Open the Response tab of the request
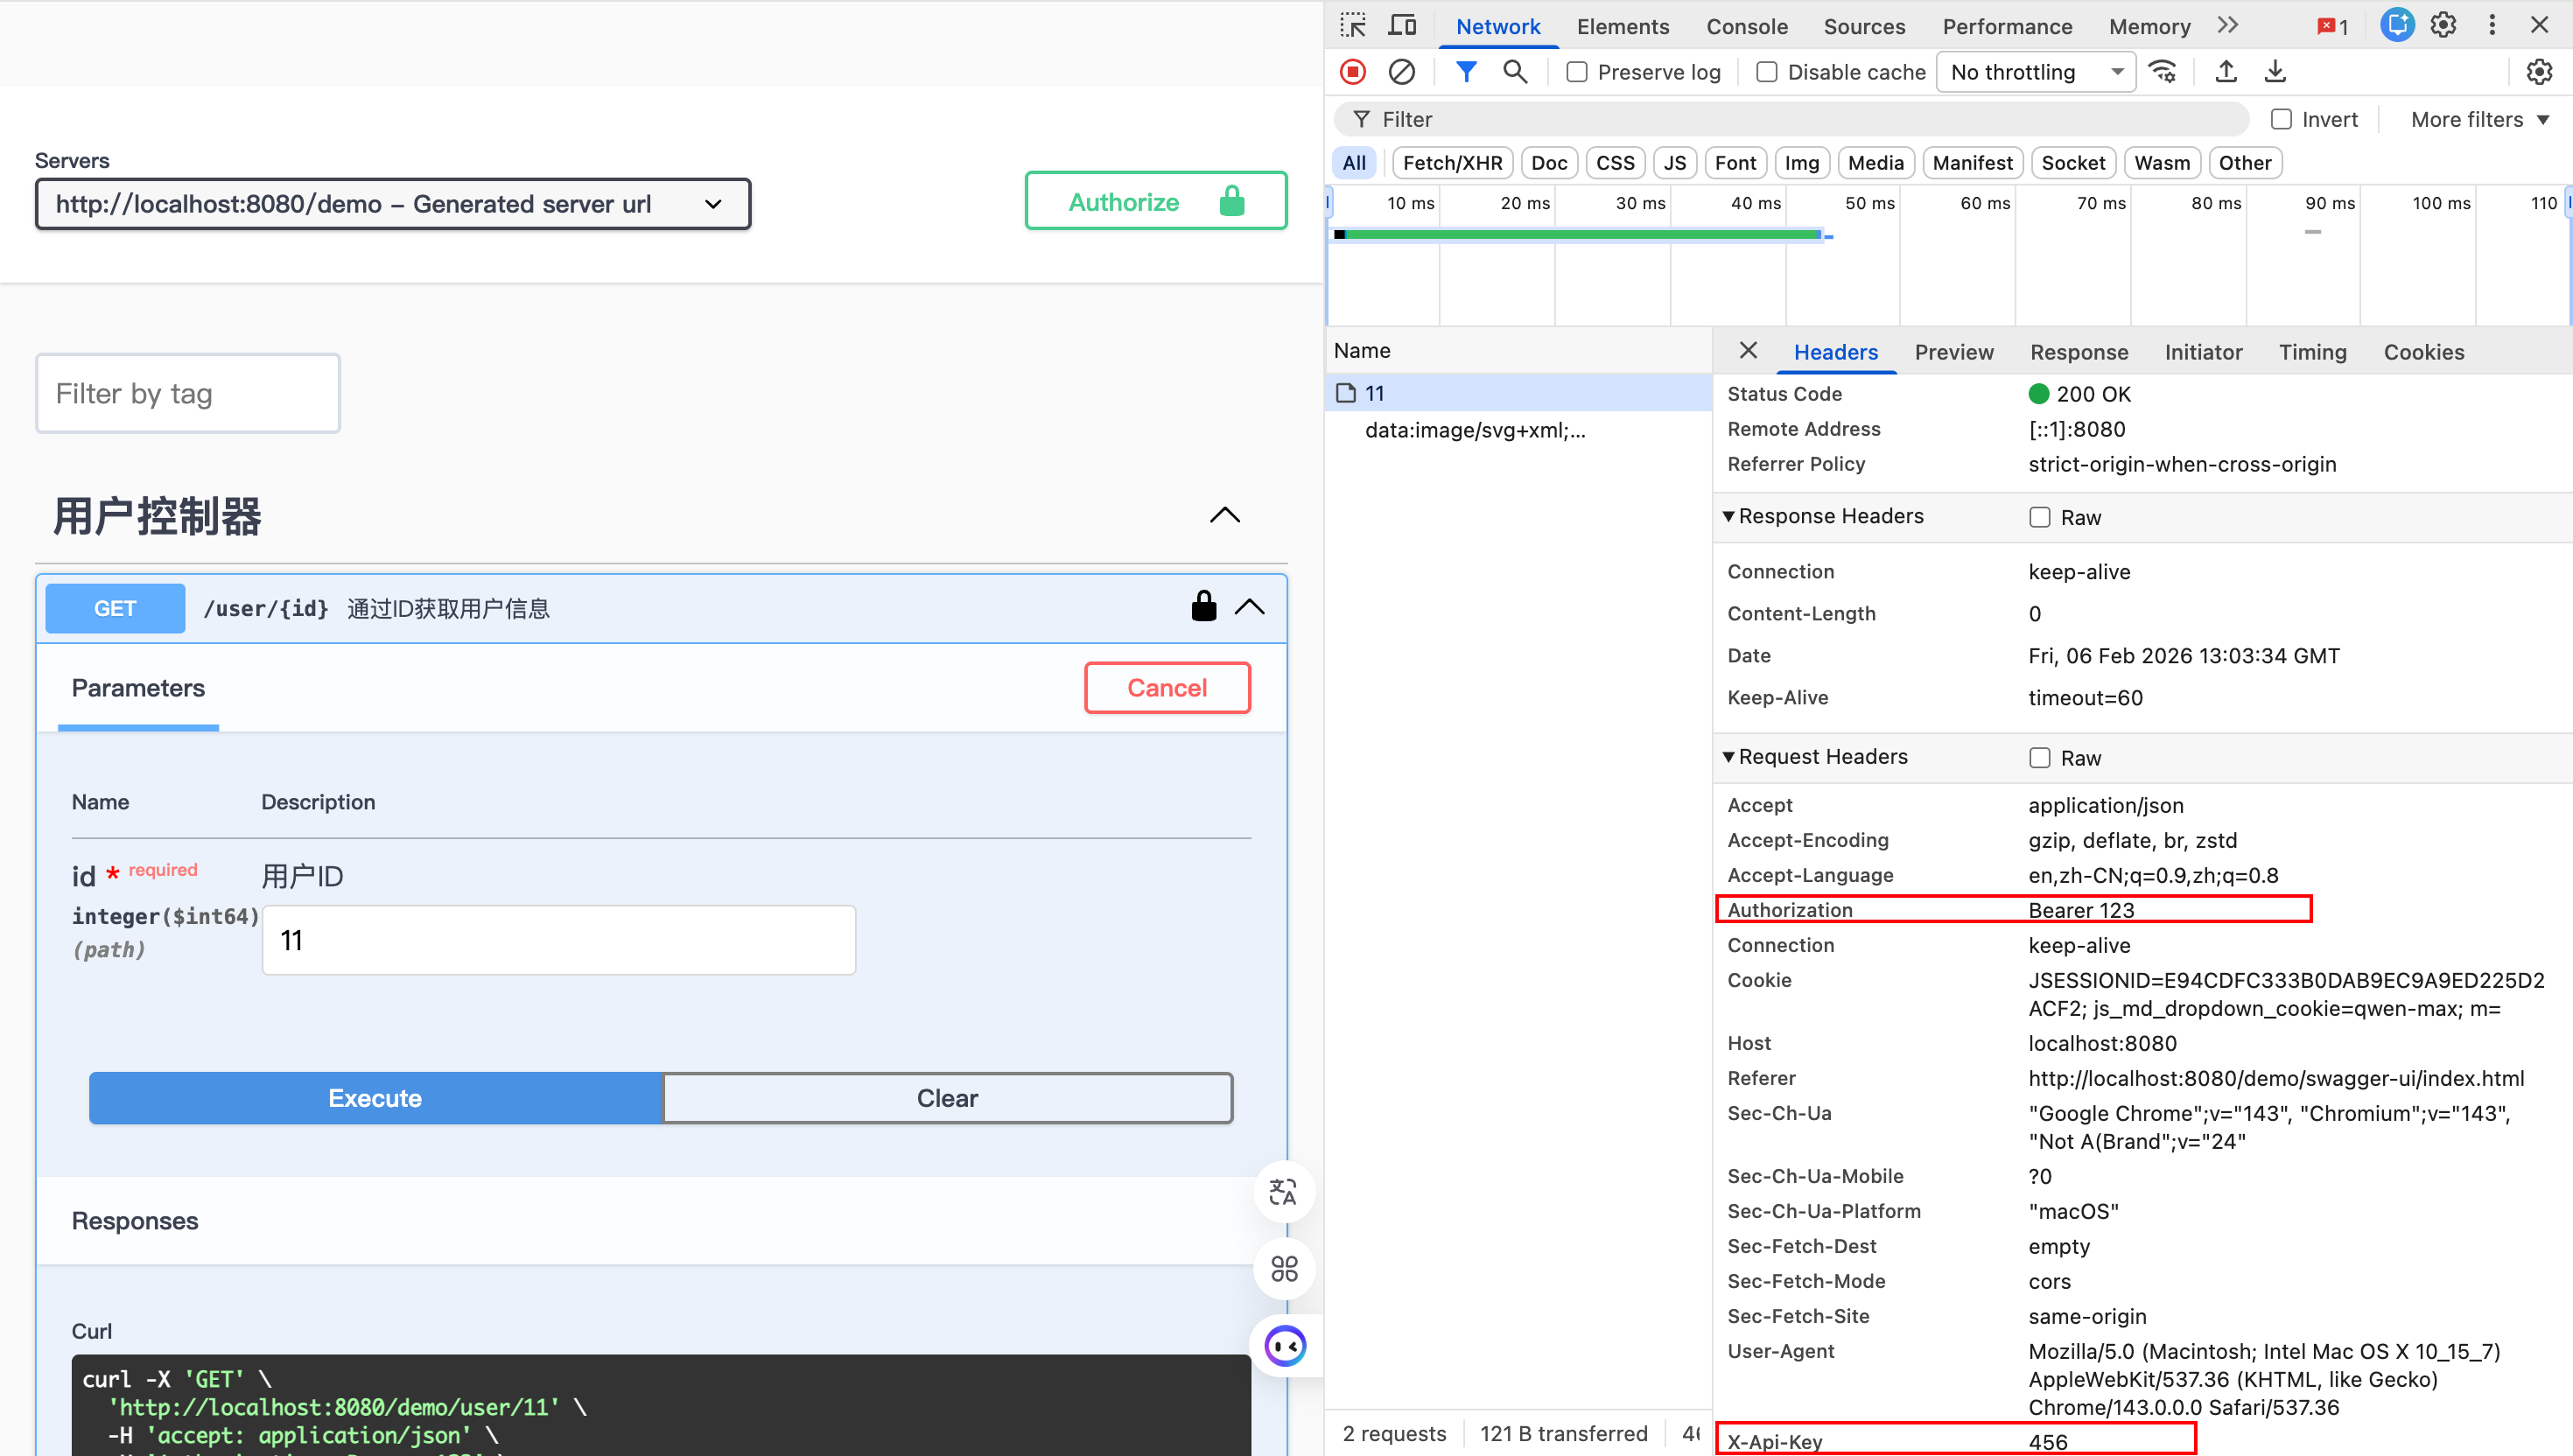 coord(2079,352)
